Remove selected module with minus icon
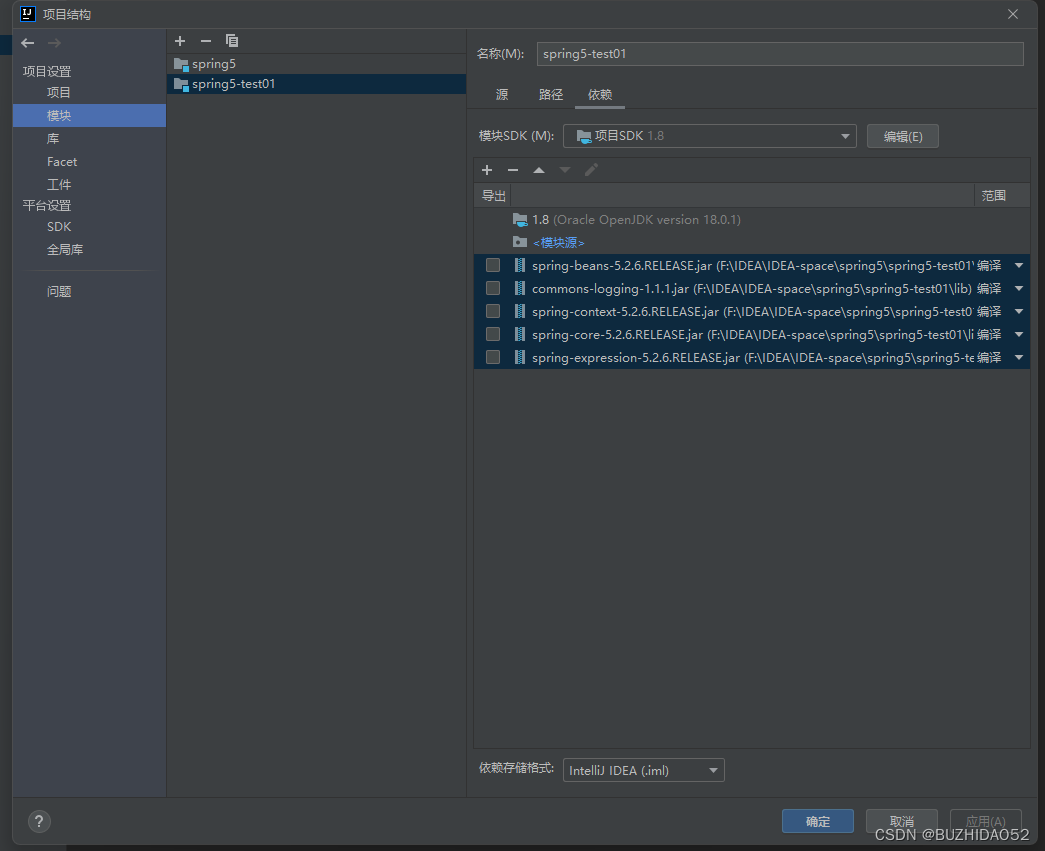 (206, 41)
